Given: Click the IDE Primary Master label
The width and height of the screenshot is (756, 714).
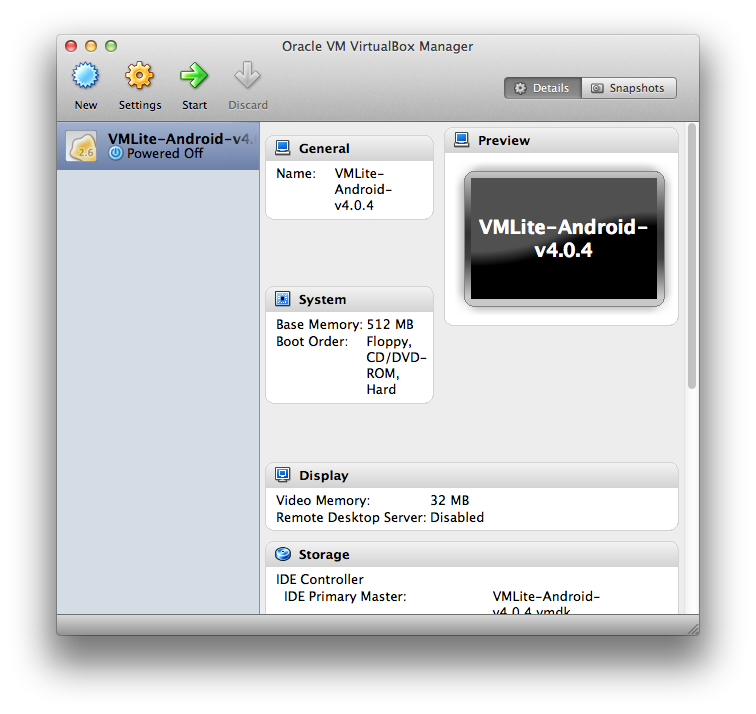Looking at the screenshot, I should coord(345,596).
